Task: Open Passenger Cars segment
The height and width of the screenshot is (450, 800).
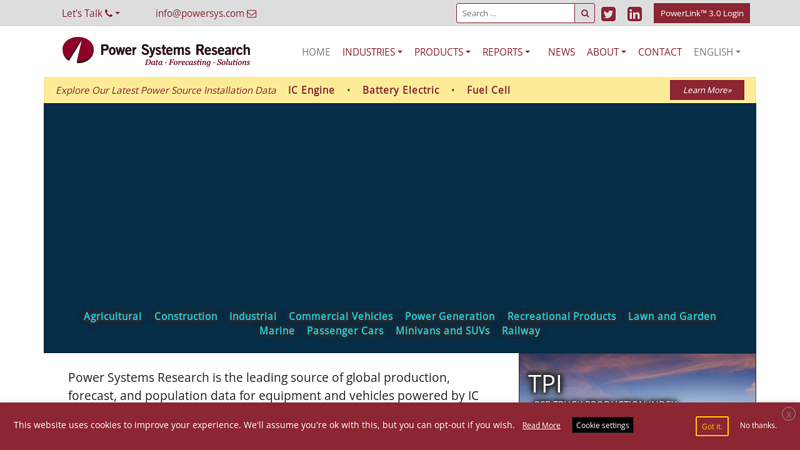Action: (345, 331)
